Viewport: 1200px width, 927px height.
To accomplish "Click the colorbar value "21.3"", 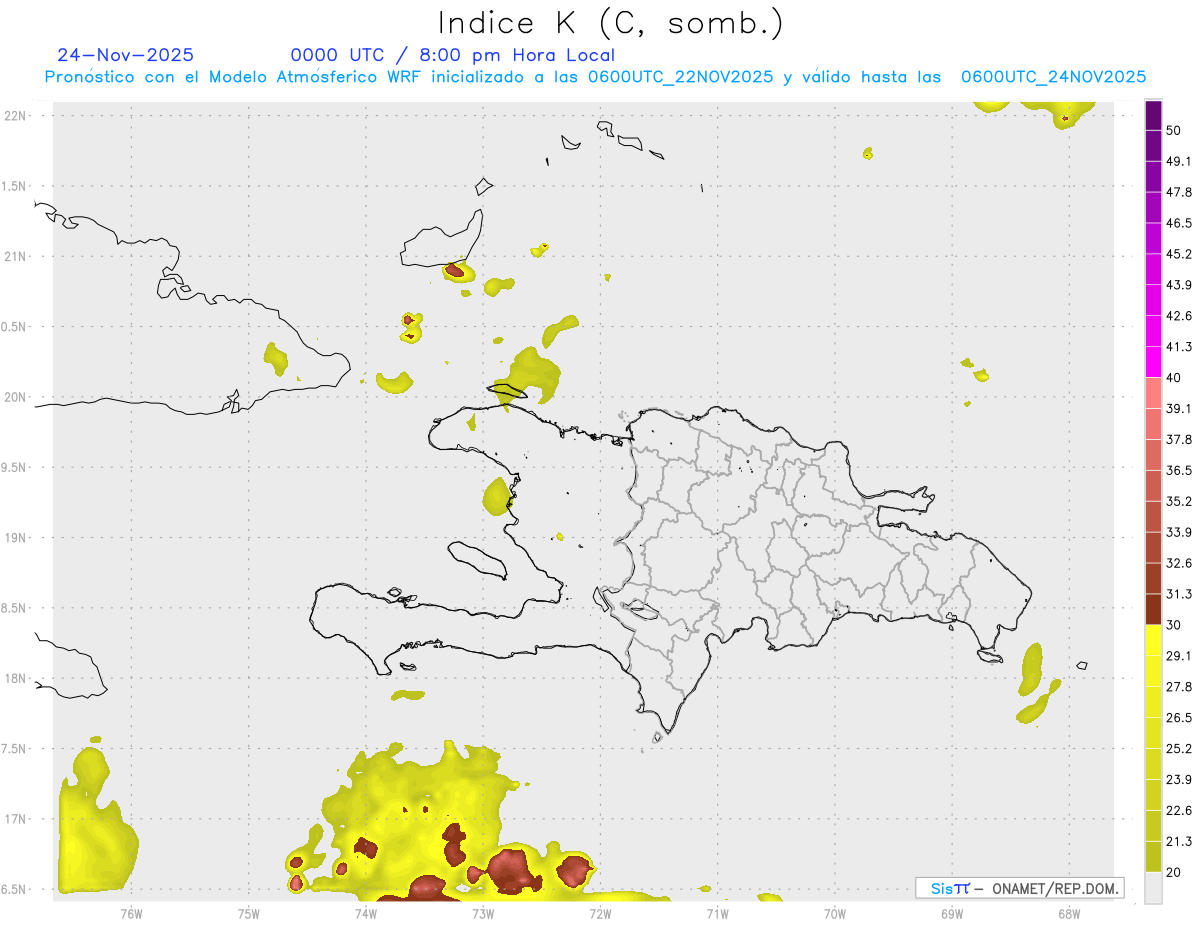I will click(1179, 841).
